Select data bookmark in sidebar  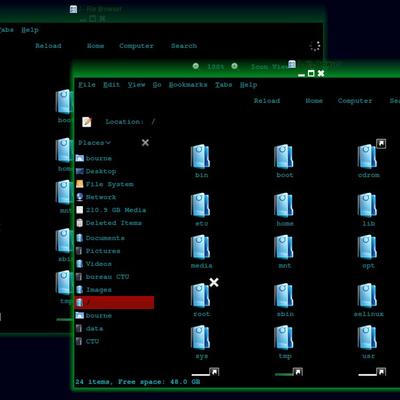89,328
